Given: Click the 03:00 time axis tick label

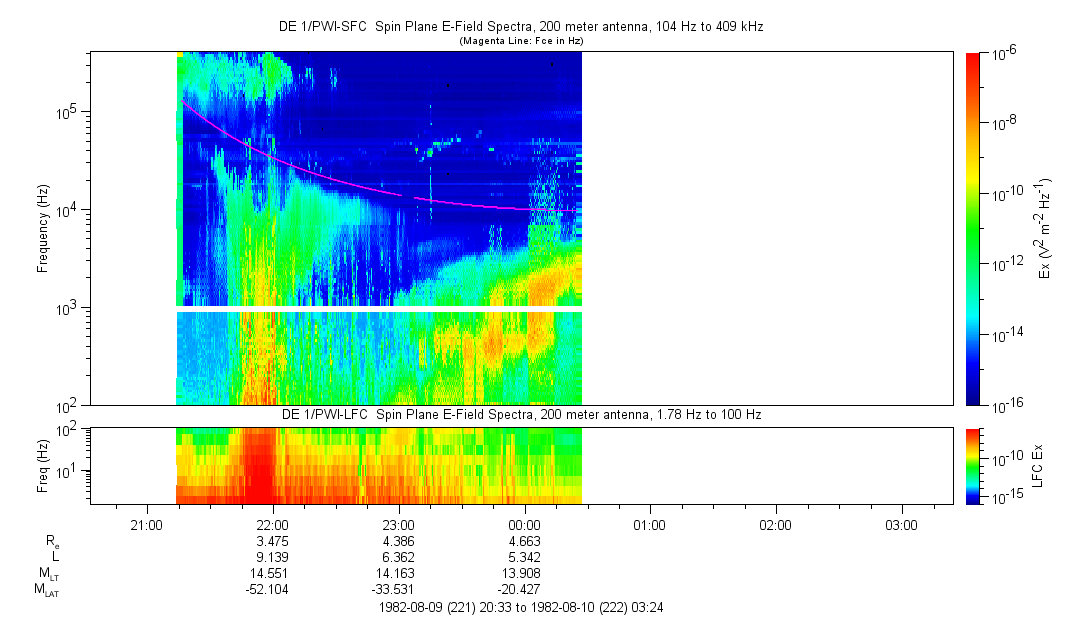Looking at the screenshot, I should 902,524.
